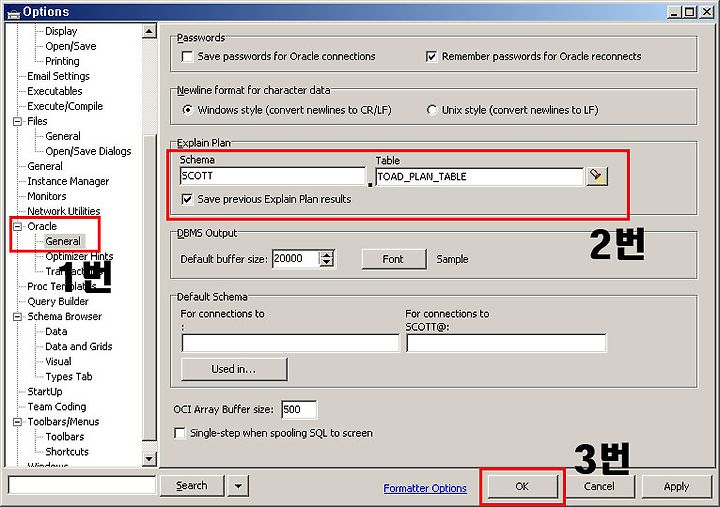Click the Font button in DBMS Output
This screenshot has height=507, width=720.
393,259
